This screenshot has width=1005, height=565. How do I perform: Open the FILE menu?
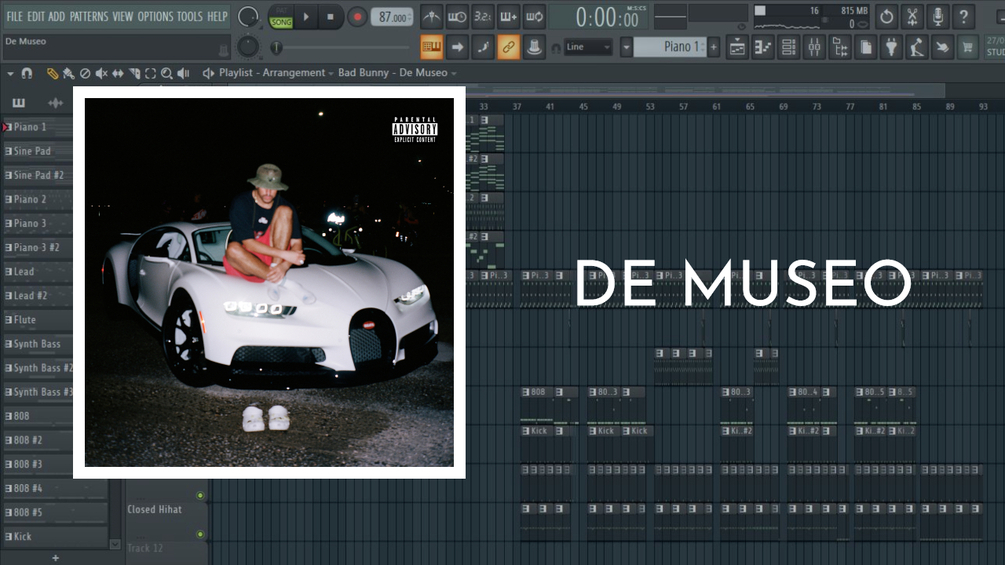tap(14, 17)
